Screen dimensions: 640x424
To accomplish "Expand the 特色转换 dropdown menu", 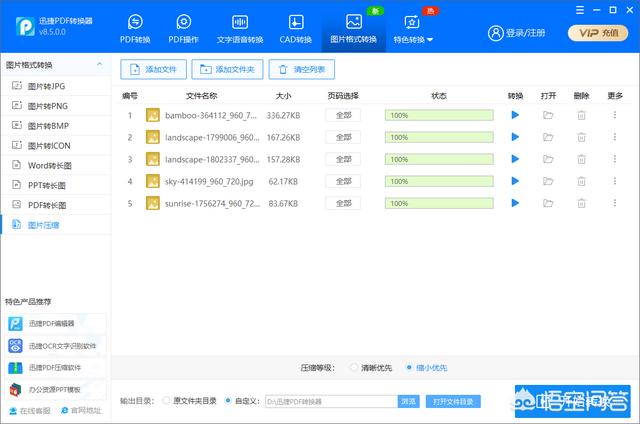I will [x=413, y=28].
